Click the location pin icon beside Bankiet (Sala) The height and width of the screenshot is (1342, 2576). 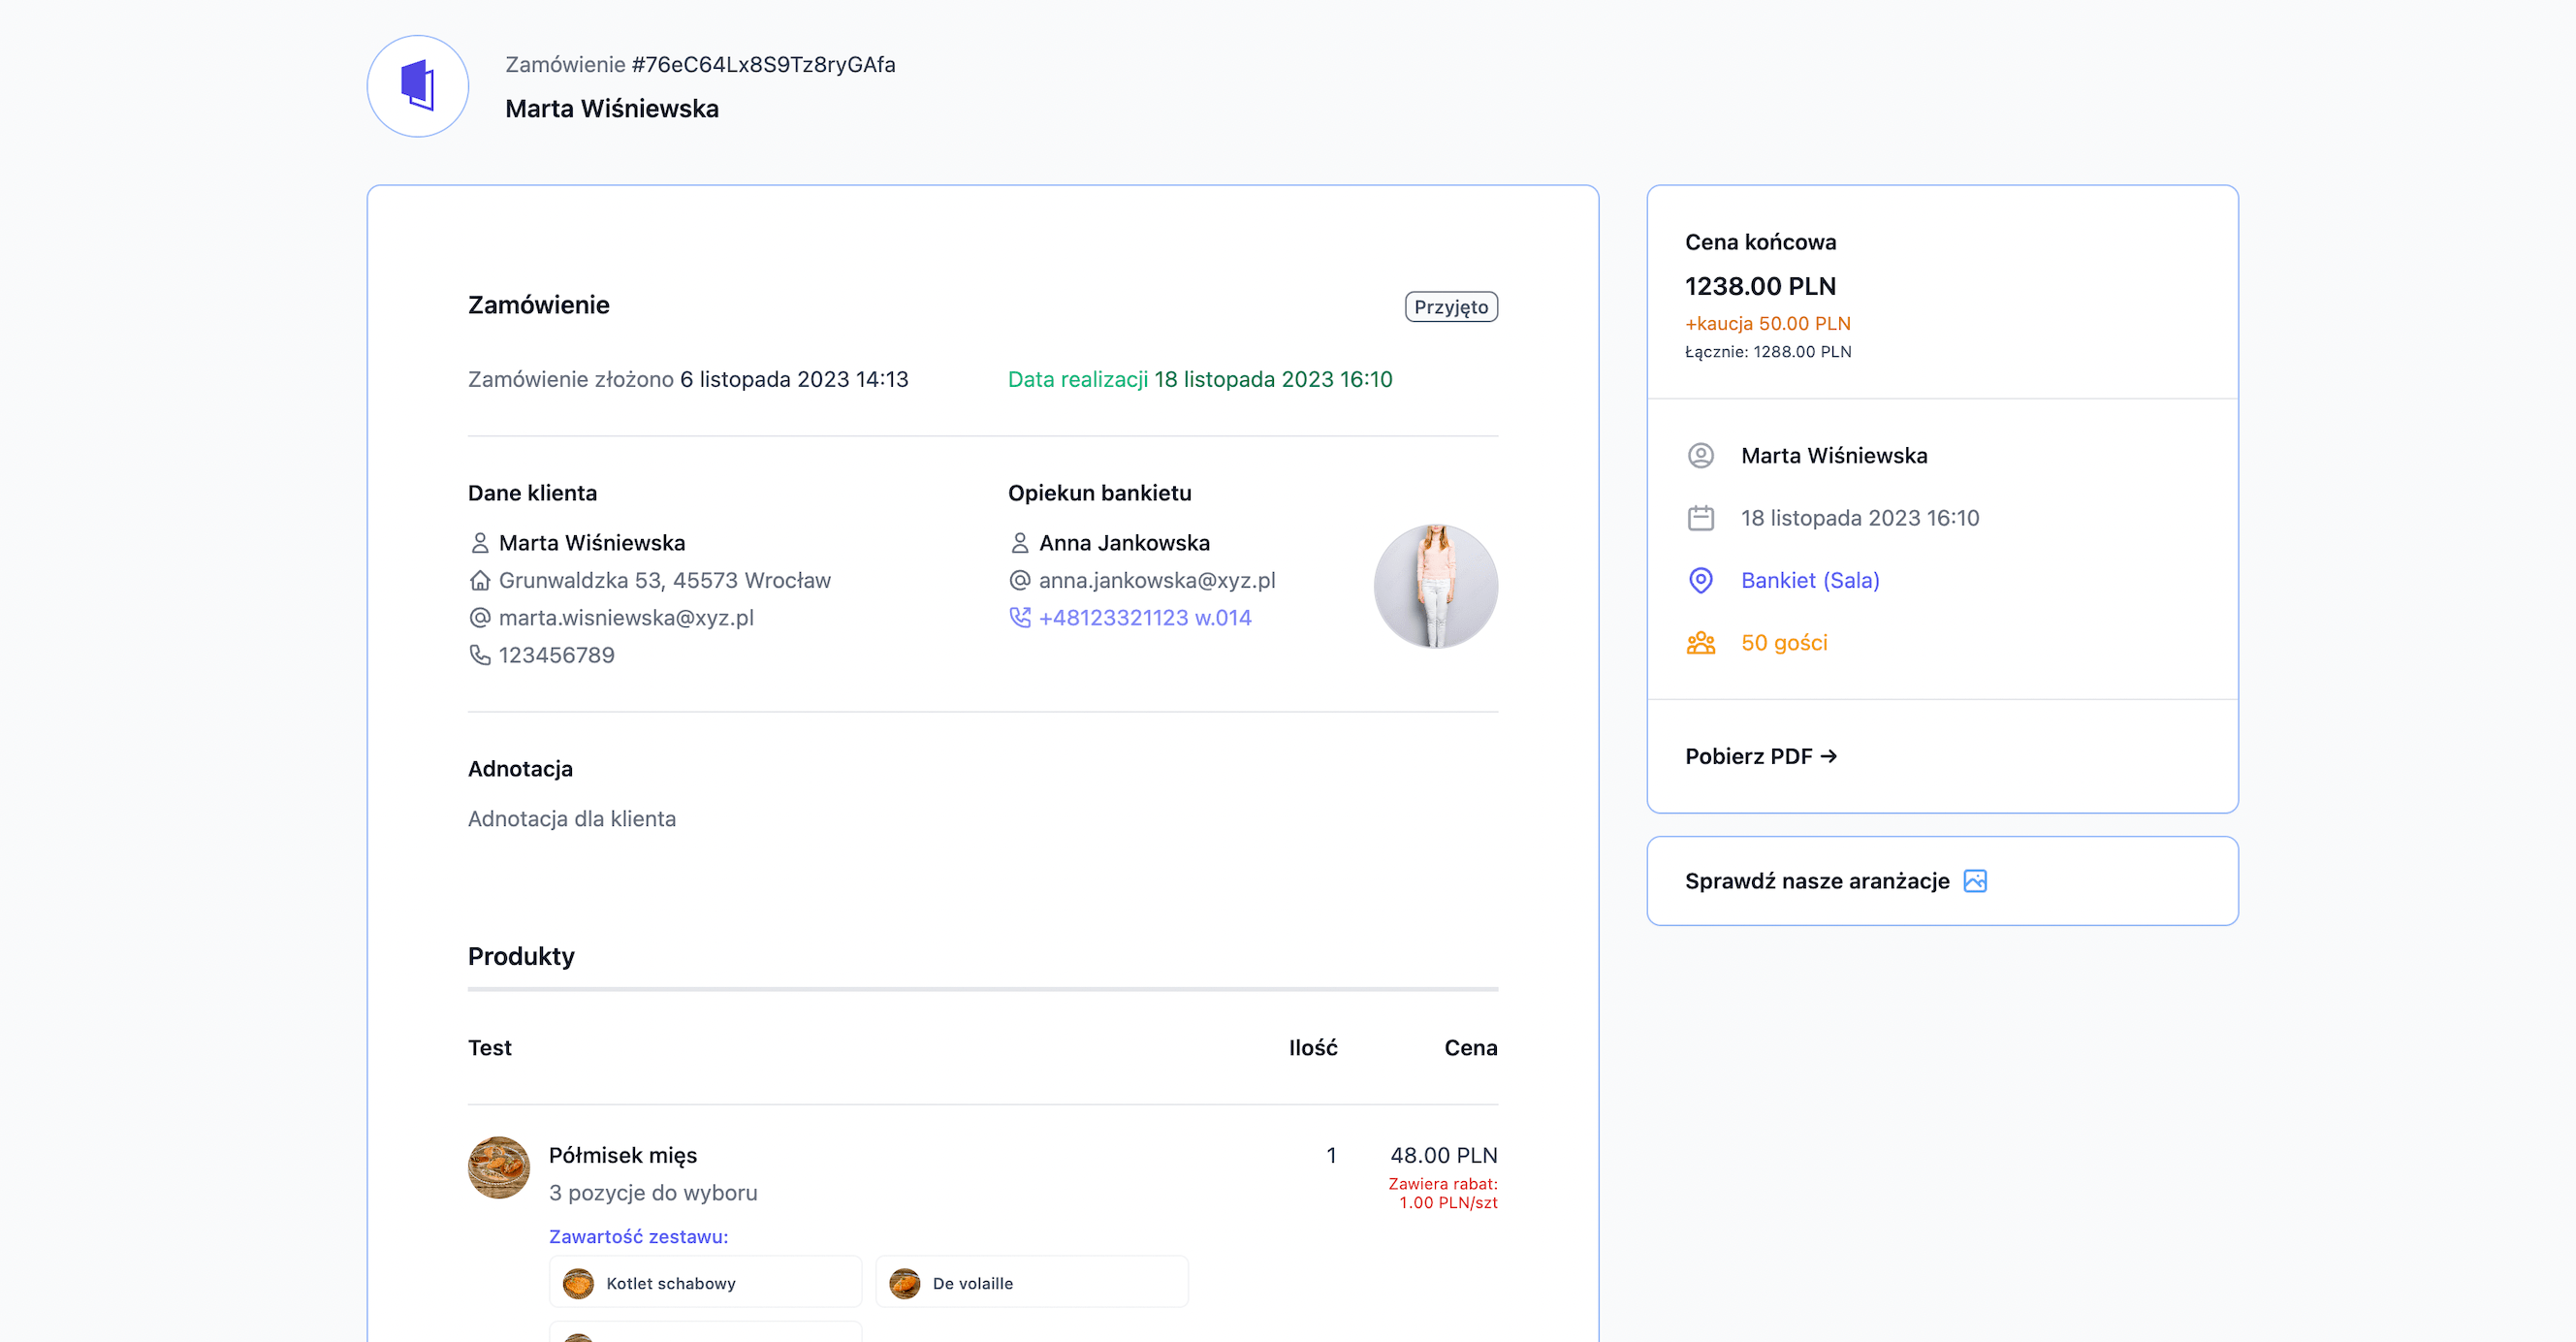click(x=1701, y=580)
